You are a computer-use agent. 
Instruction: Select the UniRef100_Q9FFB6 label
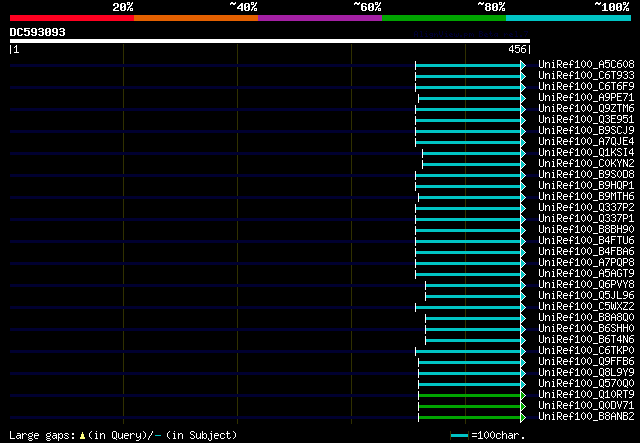click(586, 362)
